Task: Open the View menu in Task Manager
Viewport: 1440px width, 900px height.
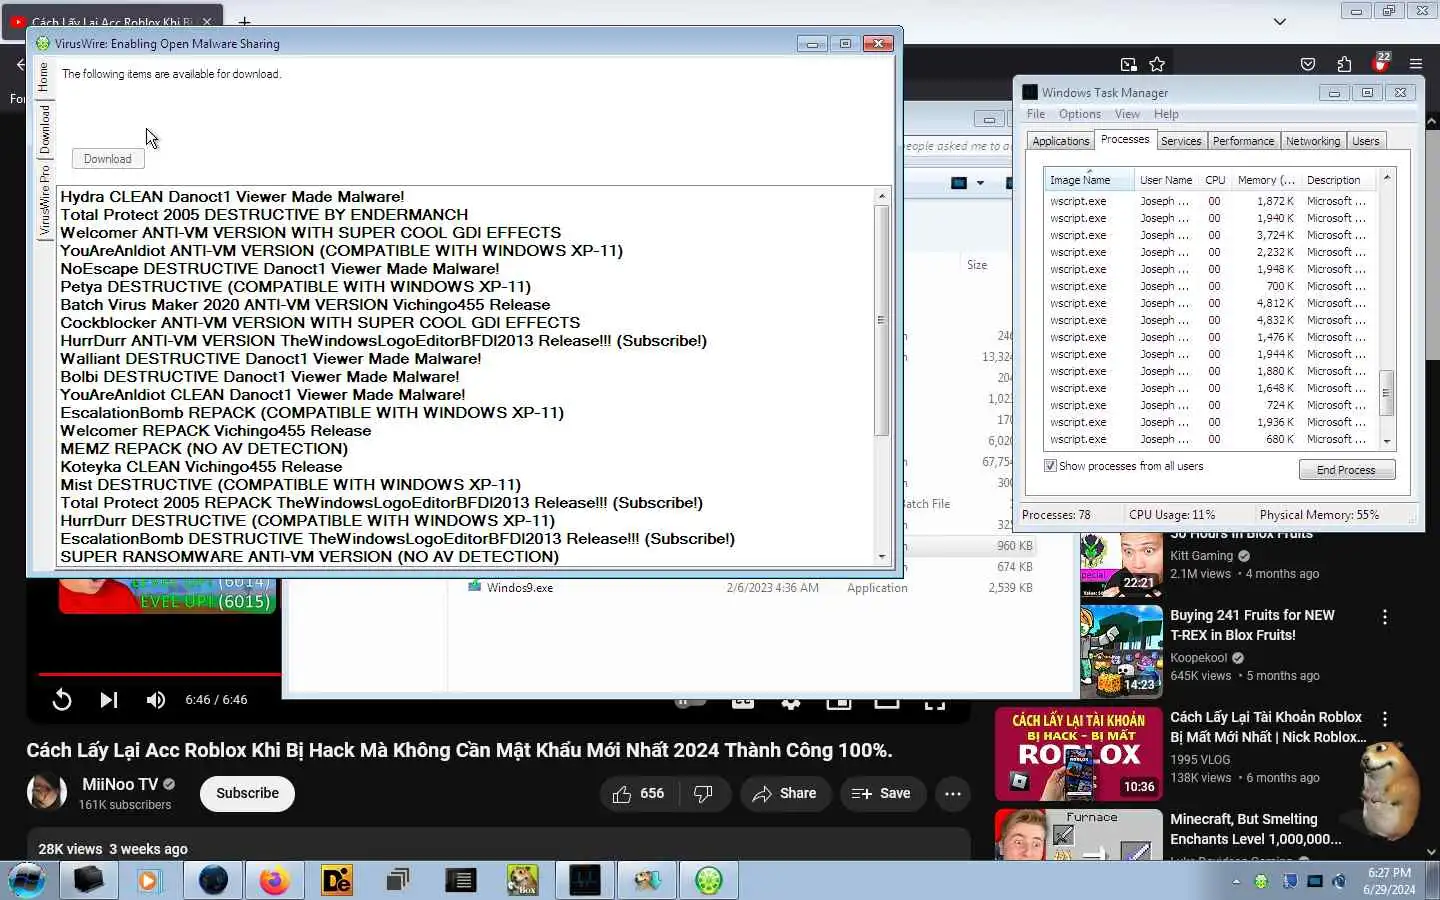Action: pyautogui.click(x=1127, y=114)
